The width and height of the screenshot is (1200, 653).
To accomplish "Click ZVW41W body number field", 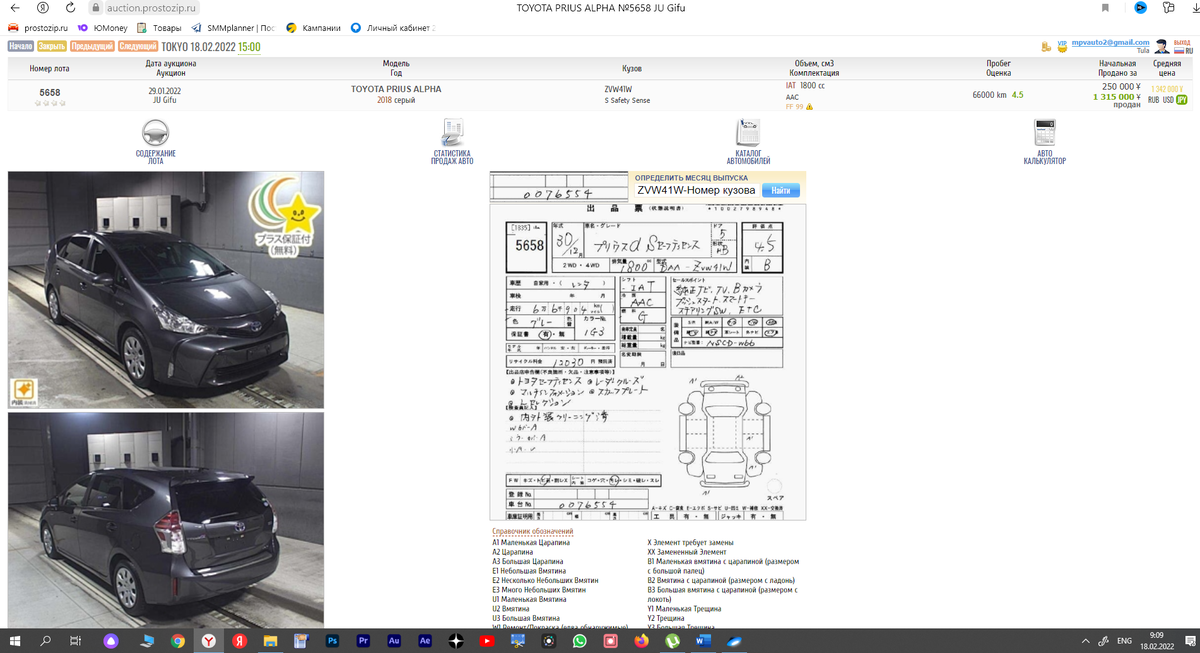I will [x=696, y=190].
